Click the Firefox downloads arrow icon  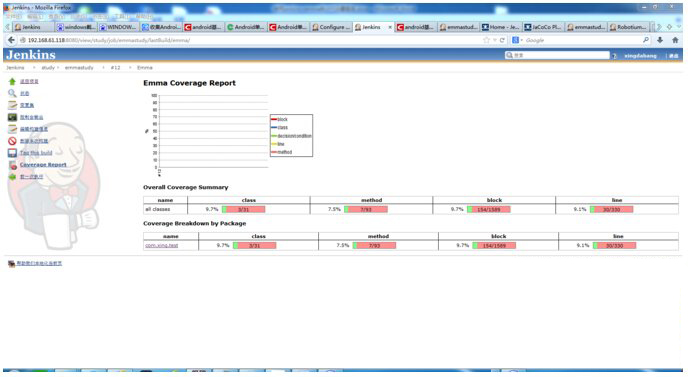pyautogui.click(x=660, y=40)
